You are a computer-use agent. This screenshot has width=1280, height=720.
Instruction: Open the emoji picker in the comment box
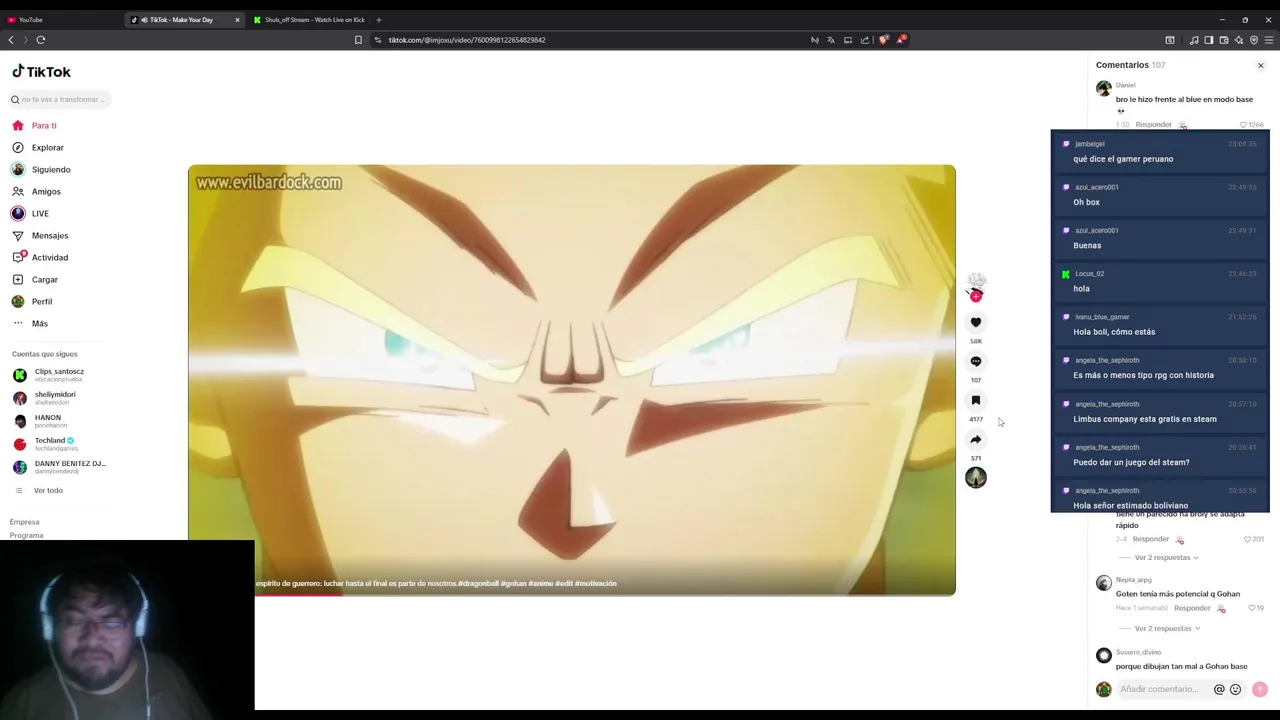click(x=1235, y=689)
